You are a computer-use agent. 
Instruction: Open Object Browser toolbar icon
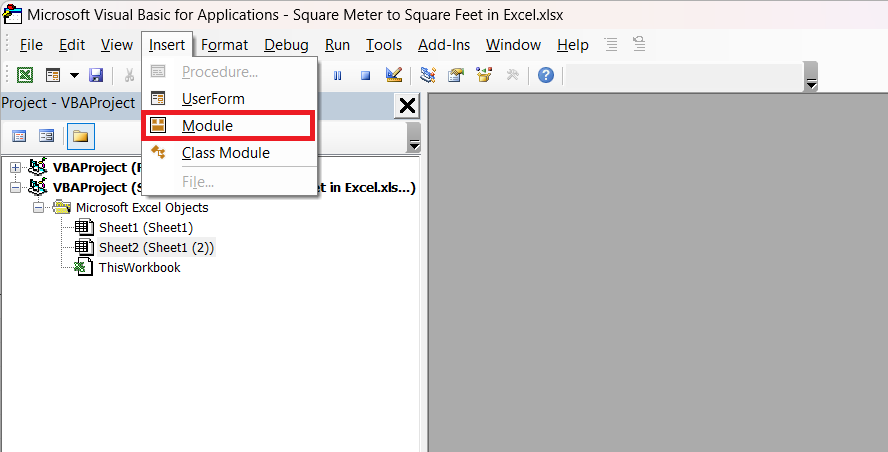484,75
